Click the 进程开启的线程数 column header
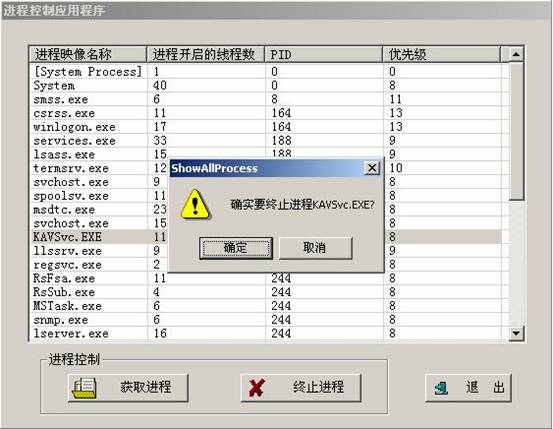The width and height of the screenshot is (553, 429). 205,54
